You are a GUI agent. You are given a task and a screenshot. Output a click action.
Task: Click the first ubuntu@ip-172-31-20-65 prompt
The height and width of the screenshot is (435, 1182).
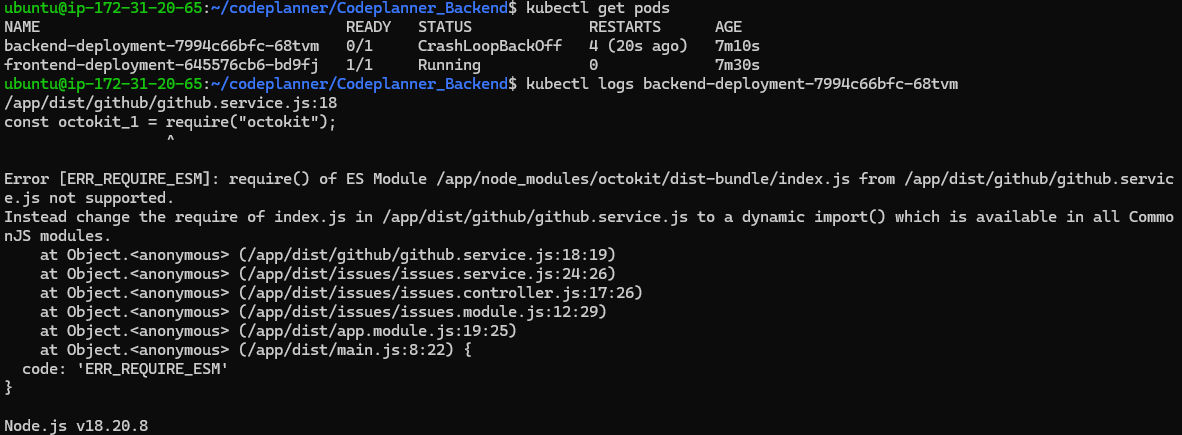point(103,8)
